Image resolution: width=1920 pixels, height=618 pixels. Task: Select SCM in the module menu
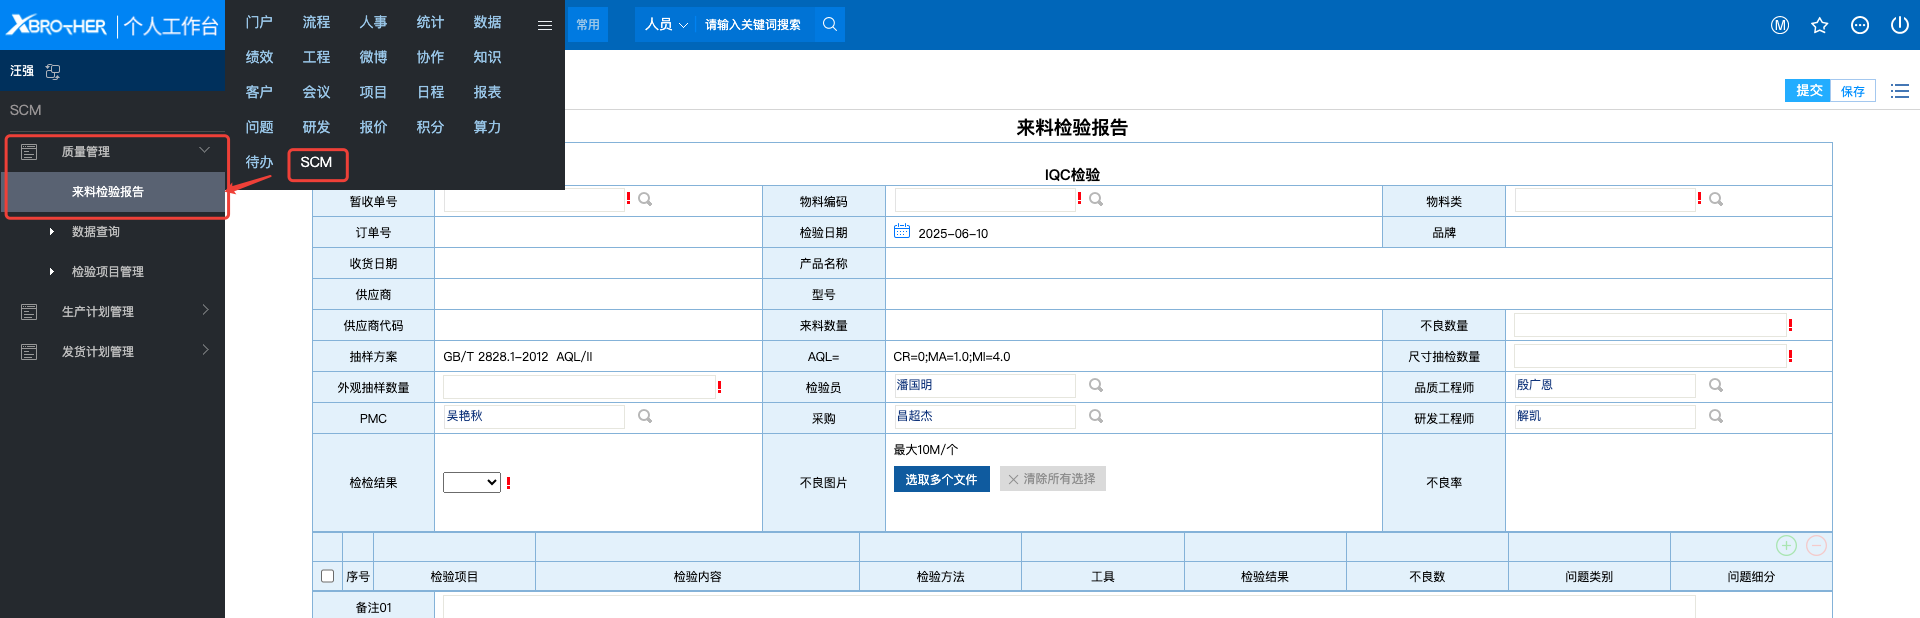coord(316,163)
